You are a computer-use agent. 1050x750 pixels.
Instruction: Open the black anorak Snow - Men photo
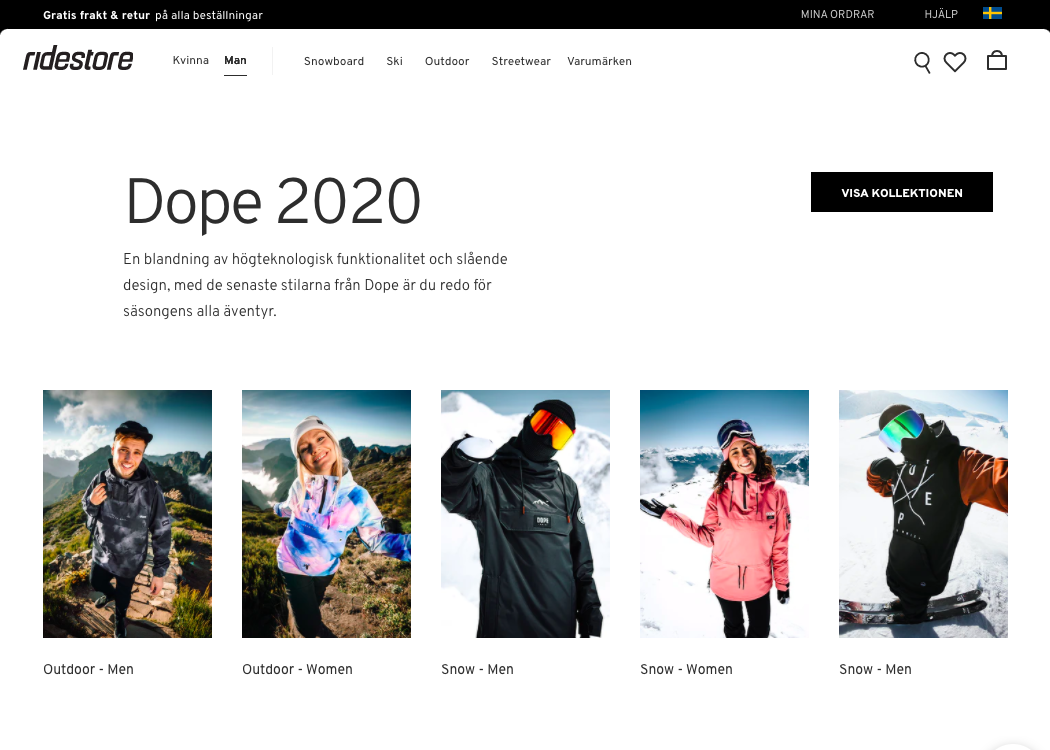(525, 514)
